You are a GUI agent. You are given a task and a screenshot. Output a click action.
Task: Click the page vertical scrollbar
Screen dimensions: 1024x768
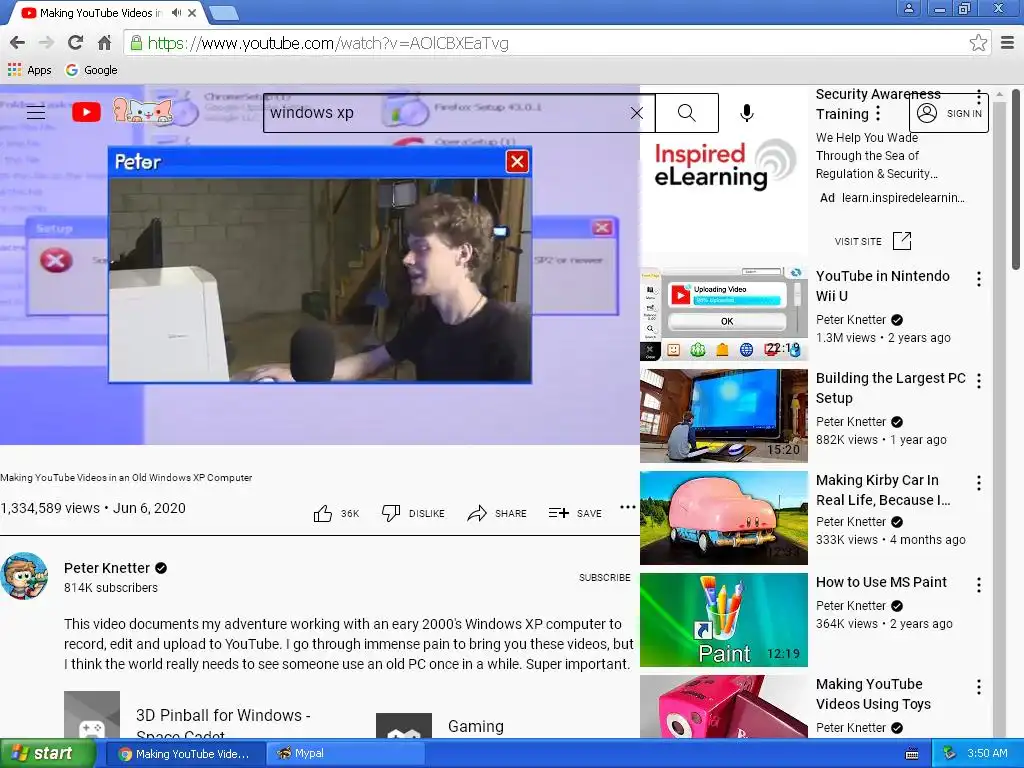click(x=1016, y=180)
